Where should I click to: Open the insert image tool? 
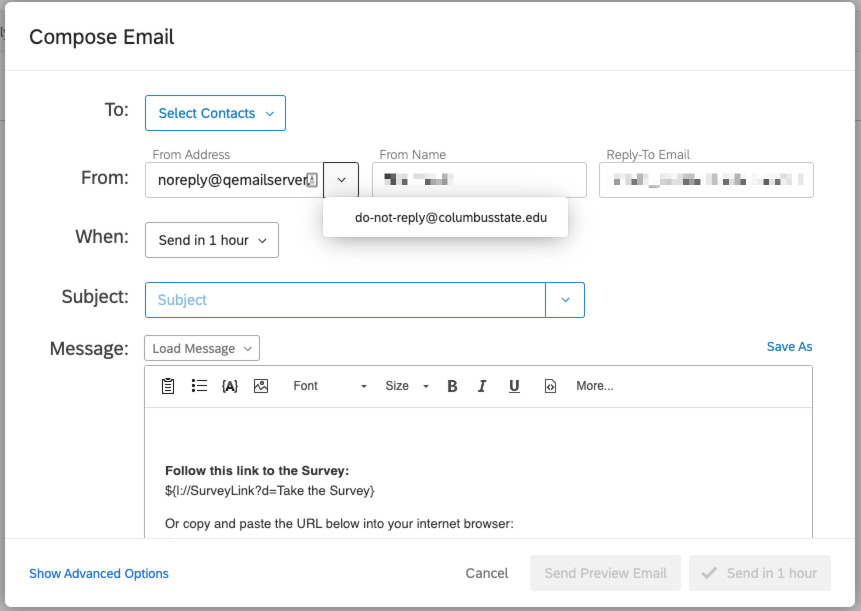[260, 385]
